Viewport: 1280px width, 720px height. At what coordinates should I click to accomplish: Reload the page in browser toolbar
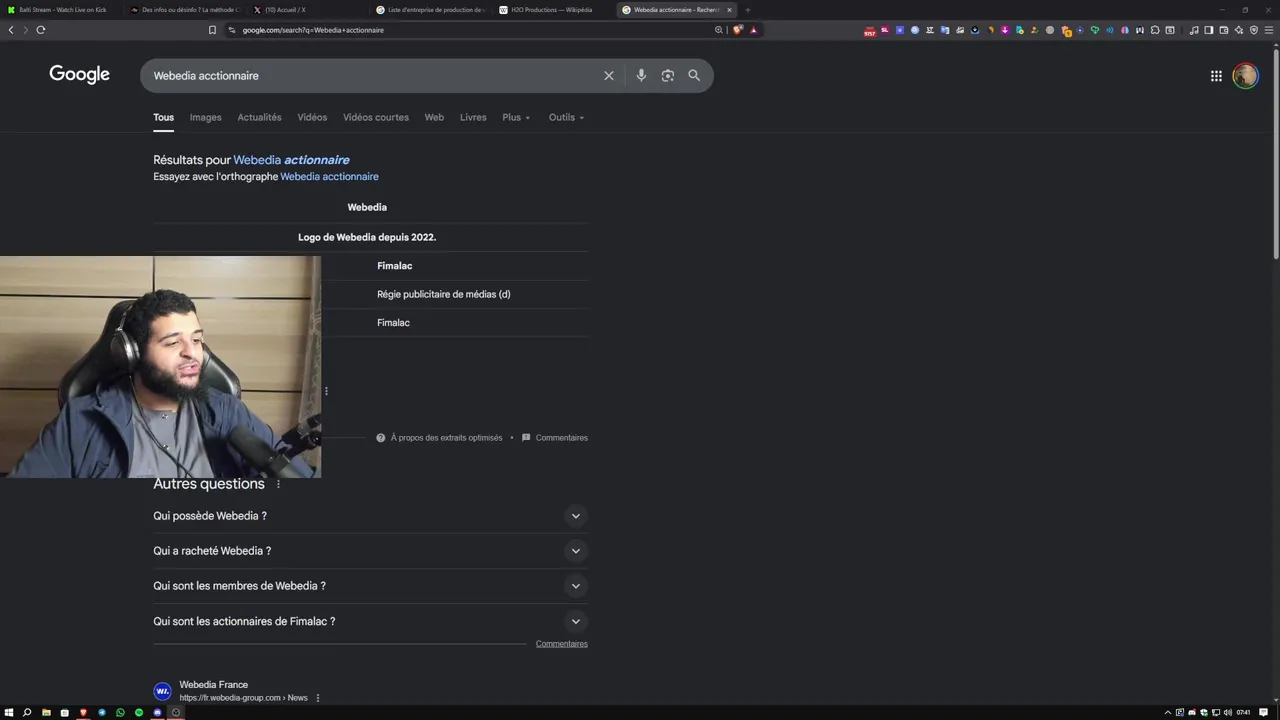coord(41,30)
